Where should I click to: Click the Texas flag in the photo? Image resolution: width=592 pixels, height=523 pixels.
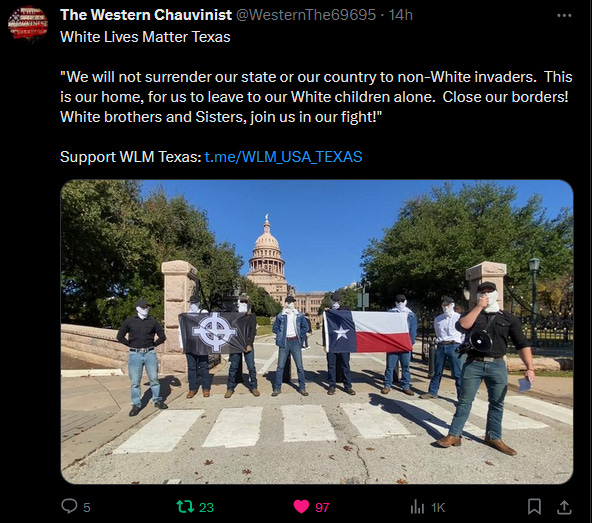[x=368, y=332]
